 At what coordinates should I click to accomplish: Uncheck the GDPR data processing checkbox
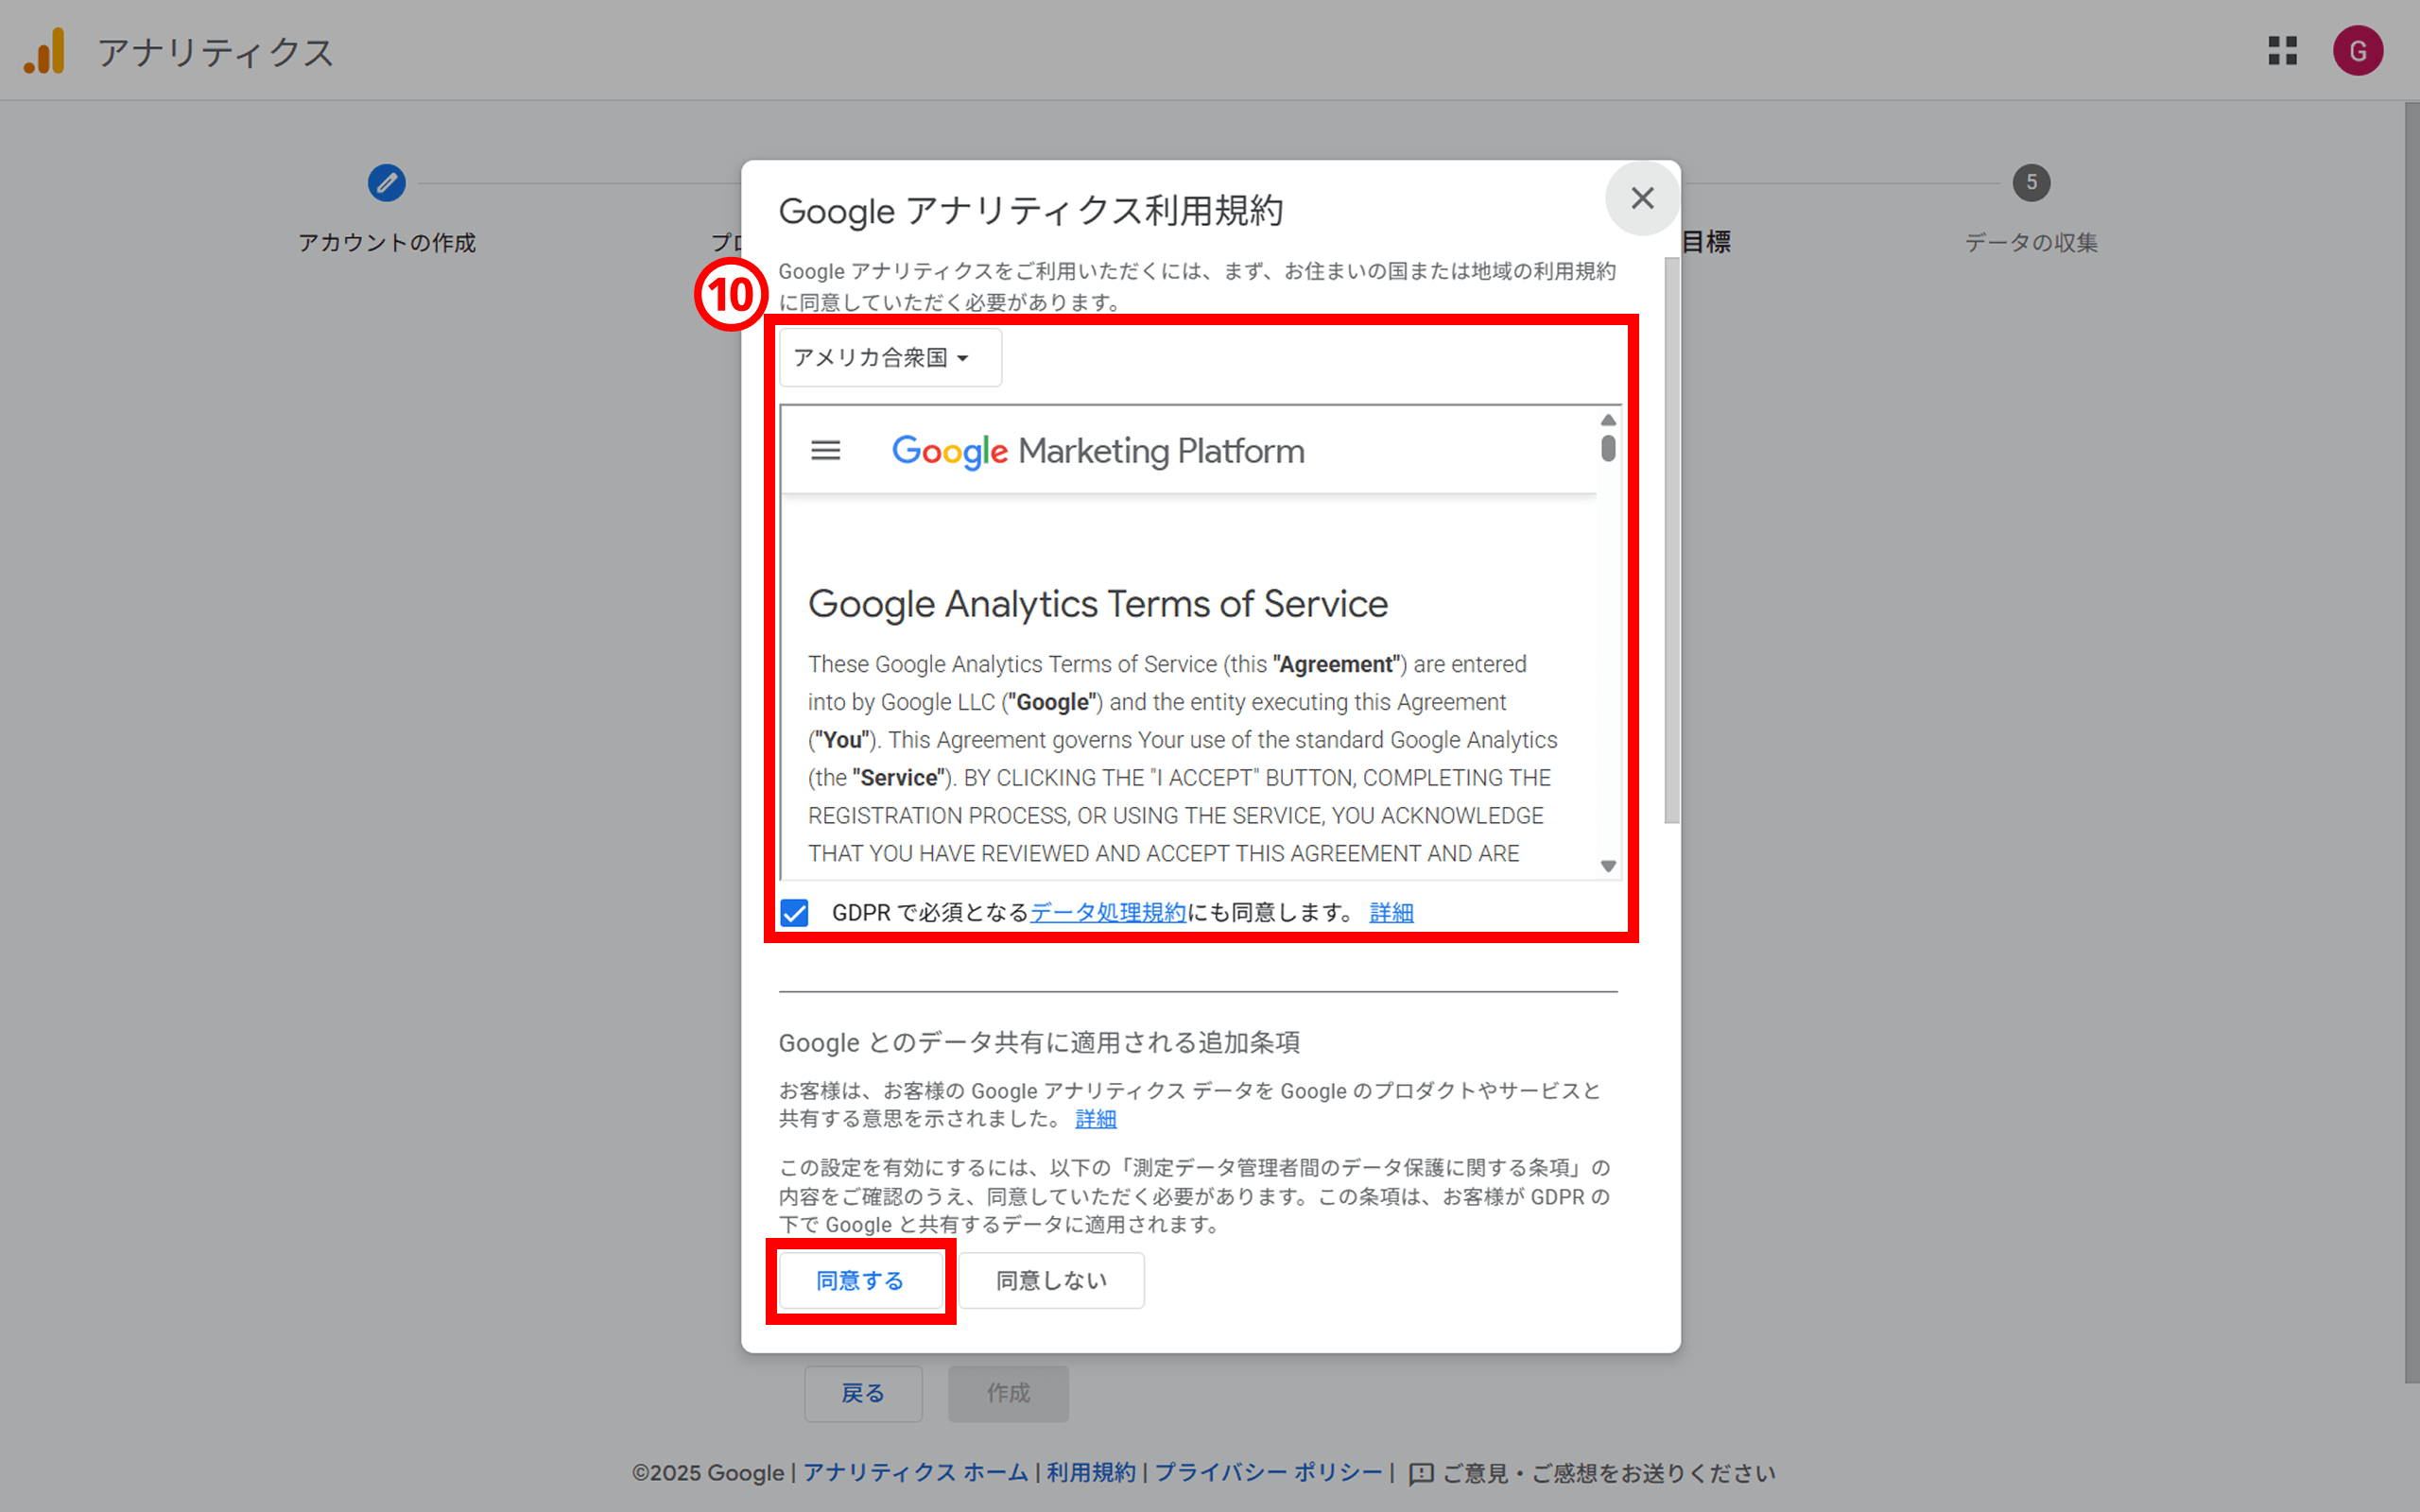(x=794, y=913)
